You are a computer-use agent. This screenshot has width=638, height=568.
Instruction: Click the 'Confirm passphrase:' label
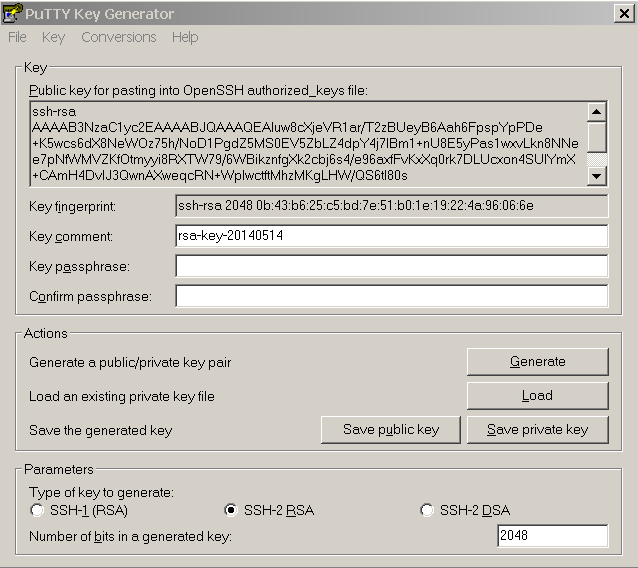click(x=90, y=297)
